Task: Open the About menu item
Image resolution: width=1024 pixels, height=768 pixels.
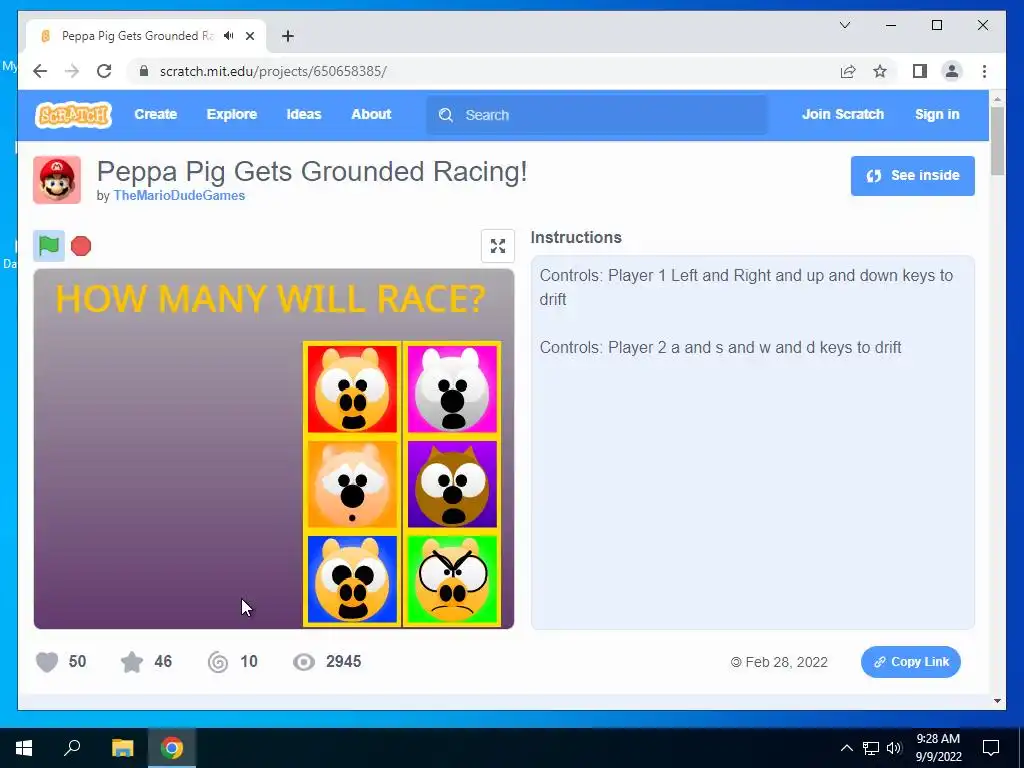Action: 371,114
